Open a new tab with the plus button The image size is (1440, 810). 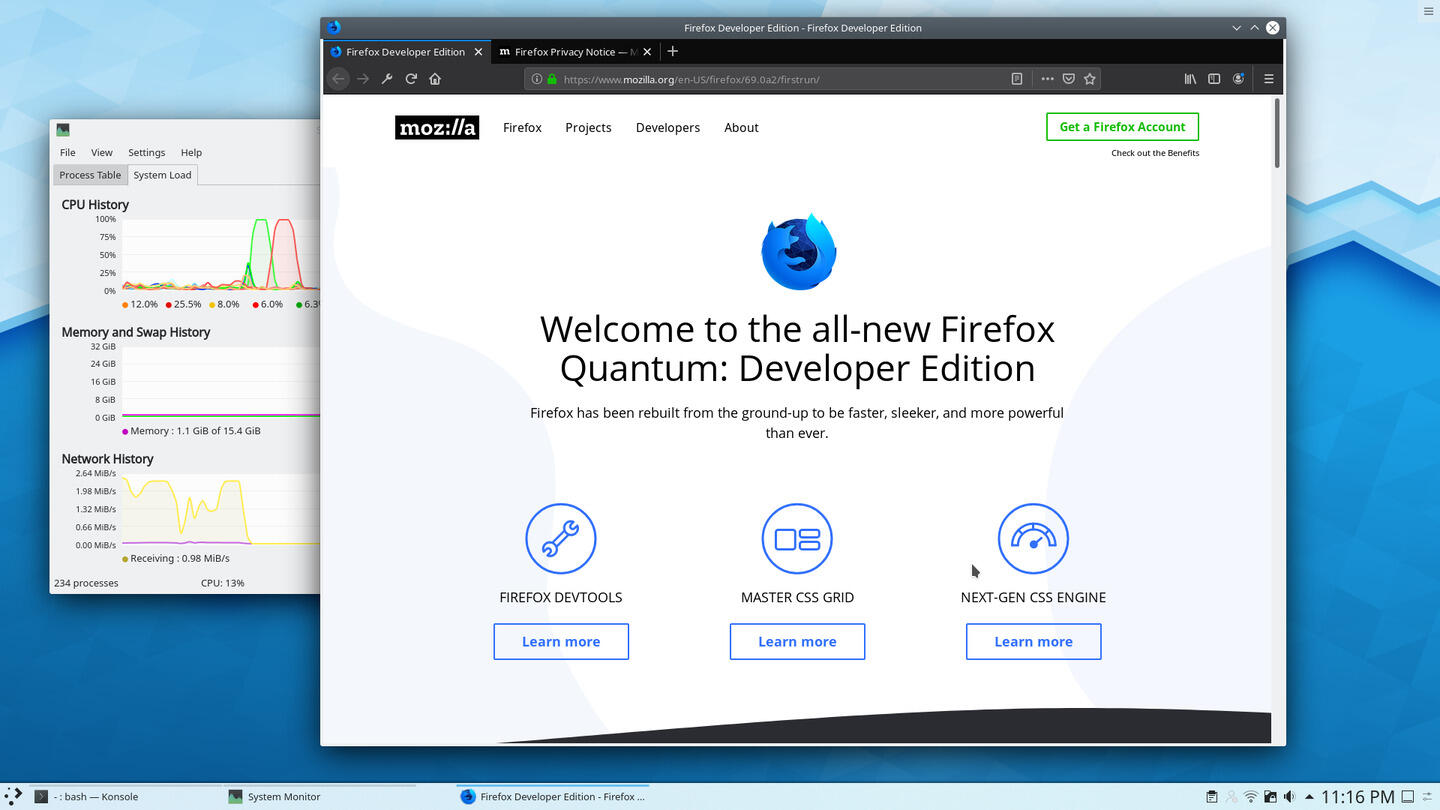(673, 51)
